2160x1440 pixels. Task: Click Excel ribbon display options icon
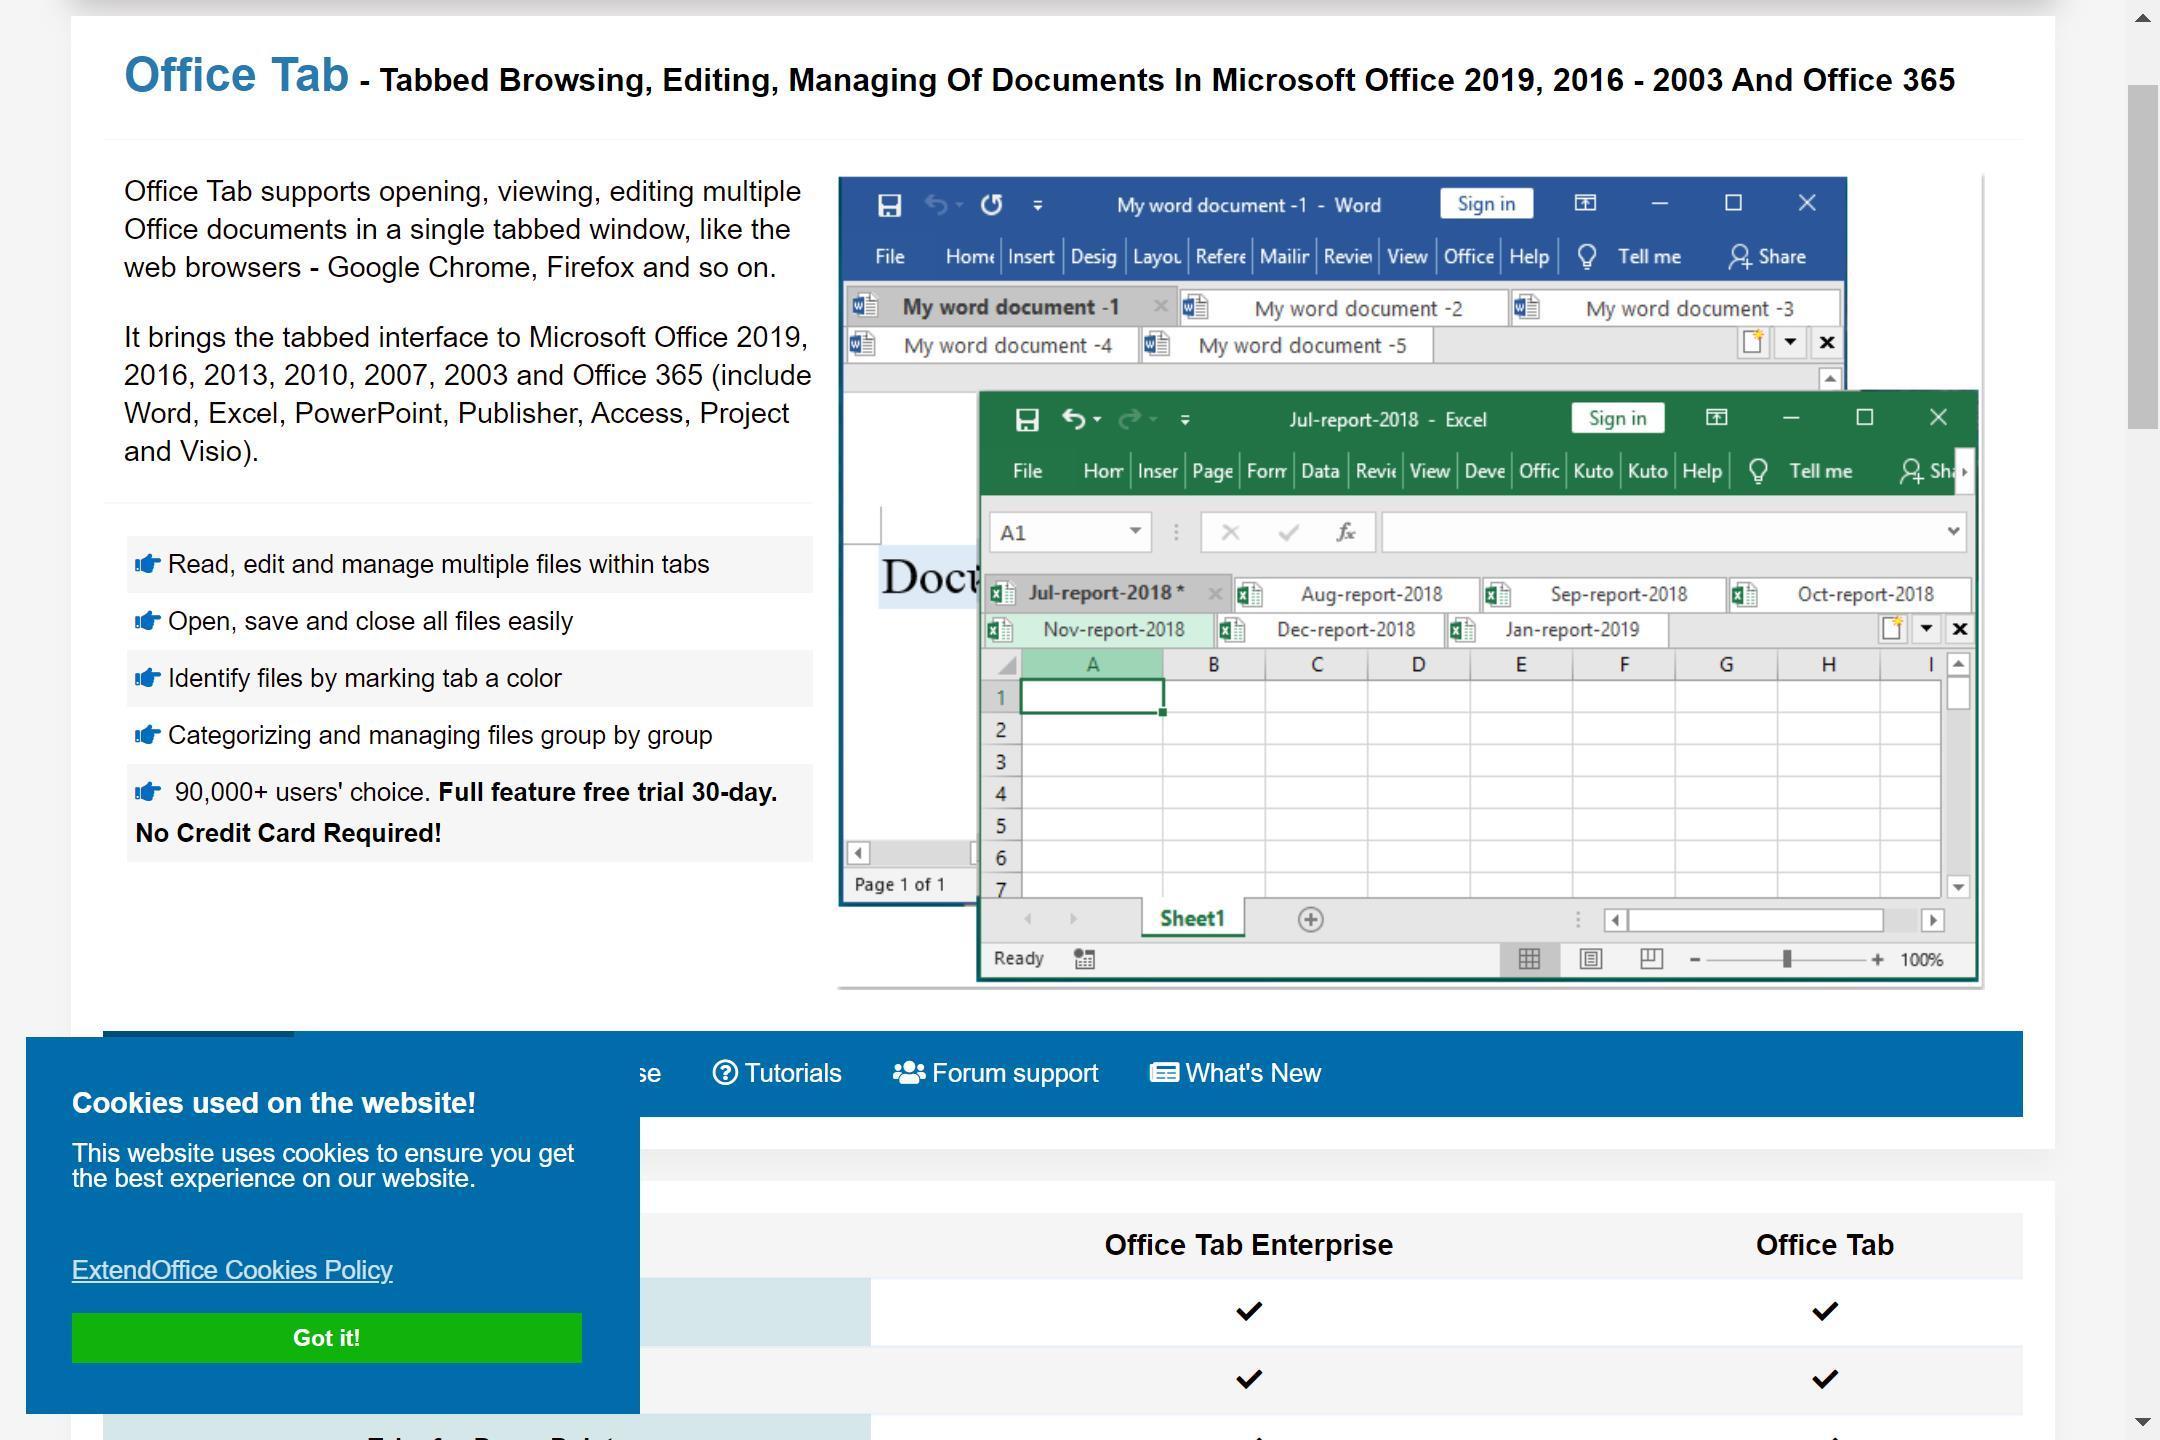click(x=1716, y=418)
